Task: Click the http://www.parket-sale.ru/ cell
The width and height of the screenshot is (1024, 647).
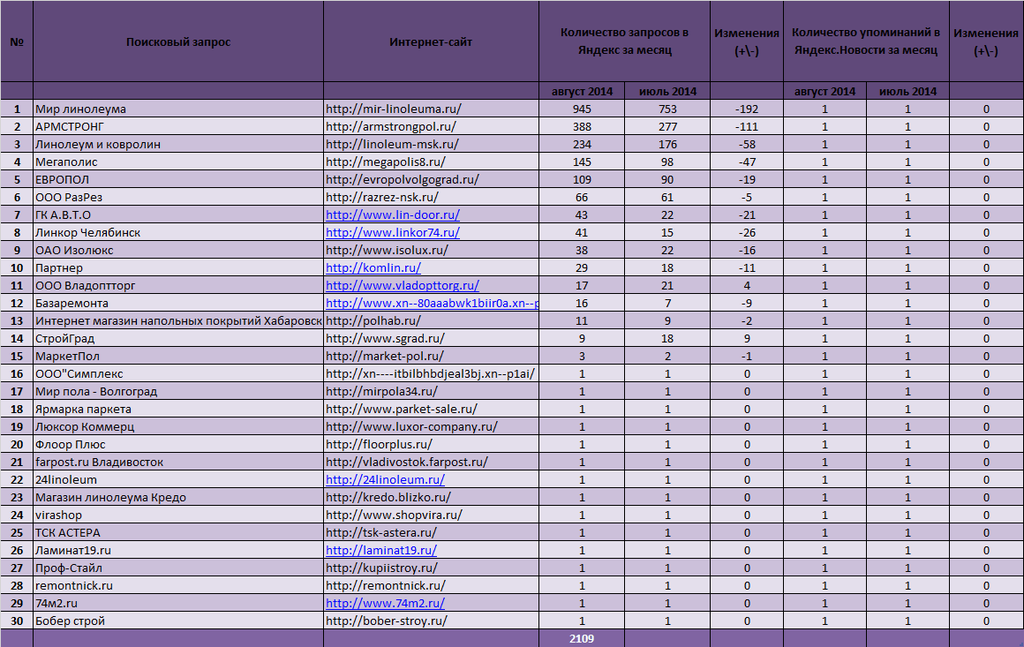Action: pos(431,409)
